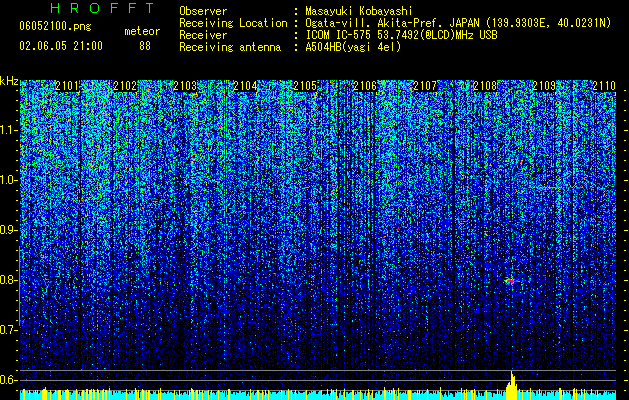Click the 2103 time marker
This screenshot has width=629, height=400.
185,86
